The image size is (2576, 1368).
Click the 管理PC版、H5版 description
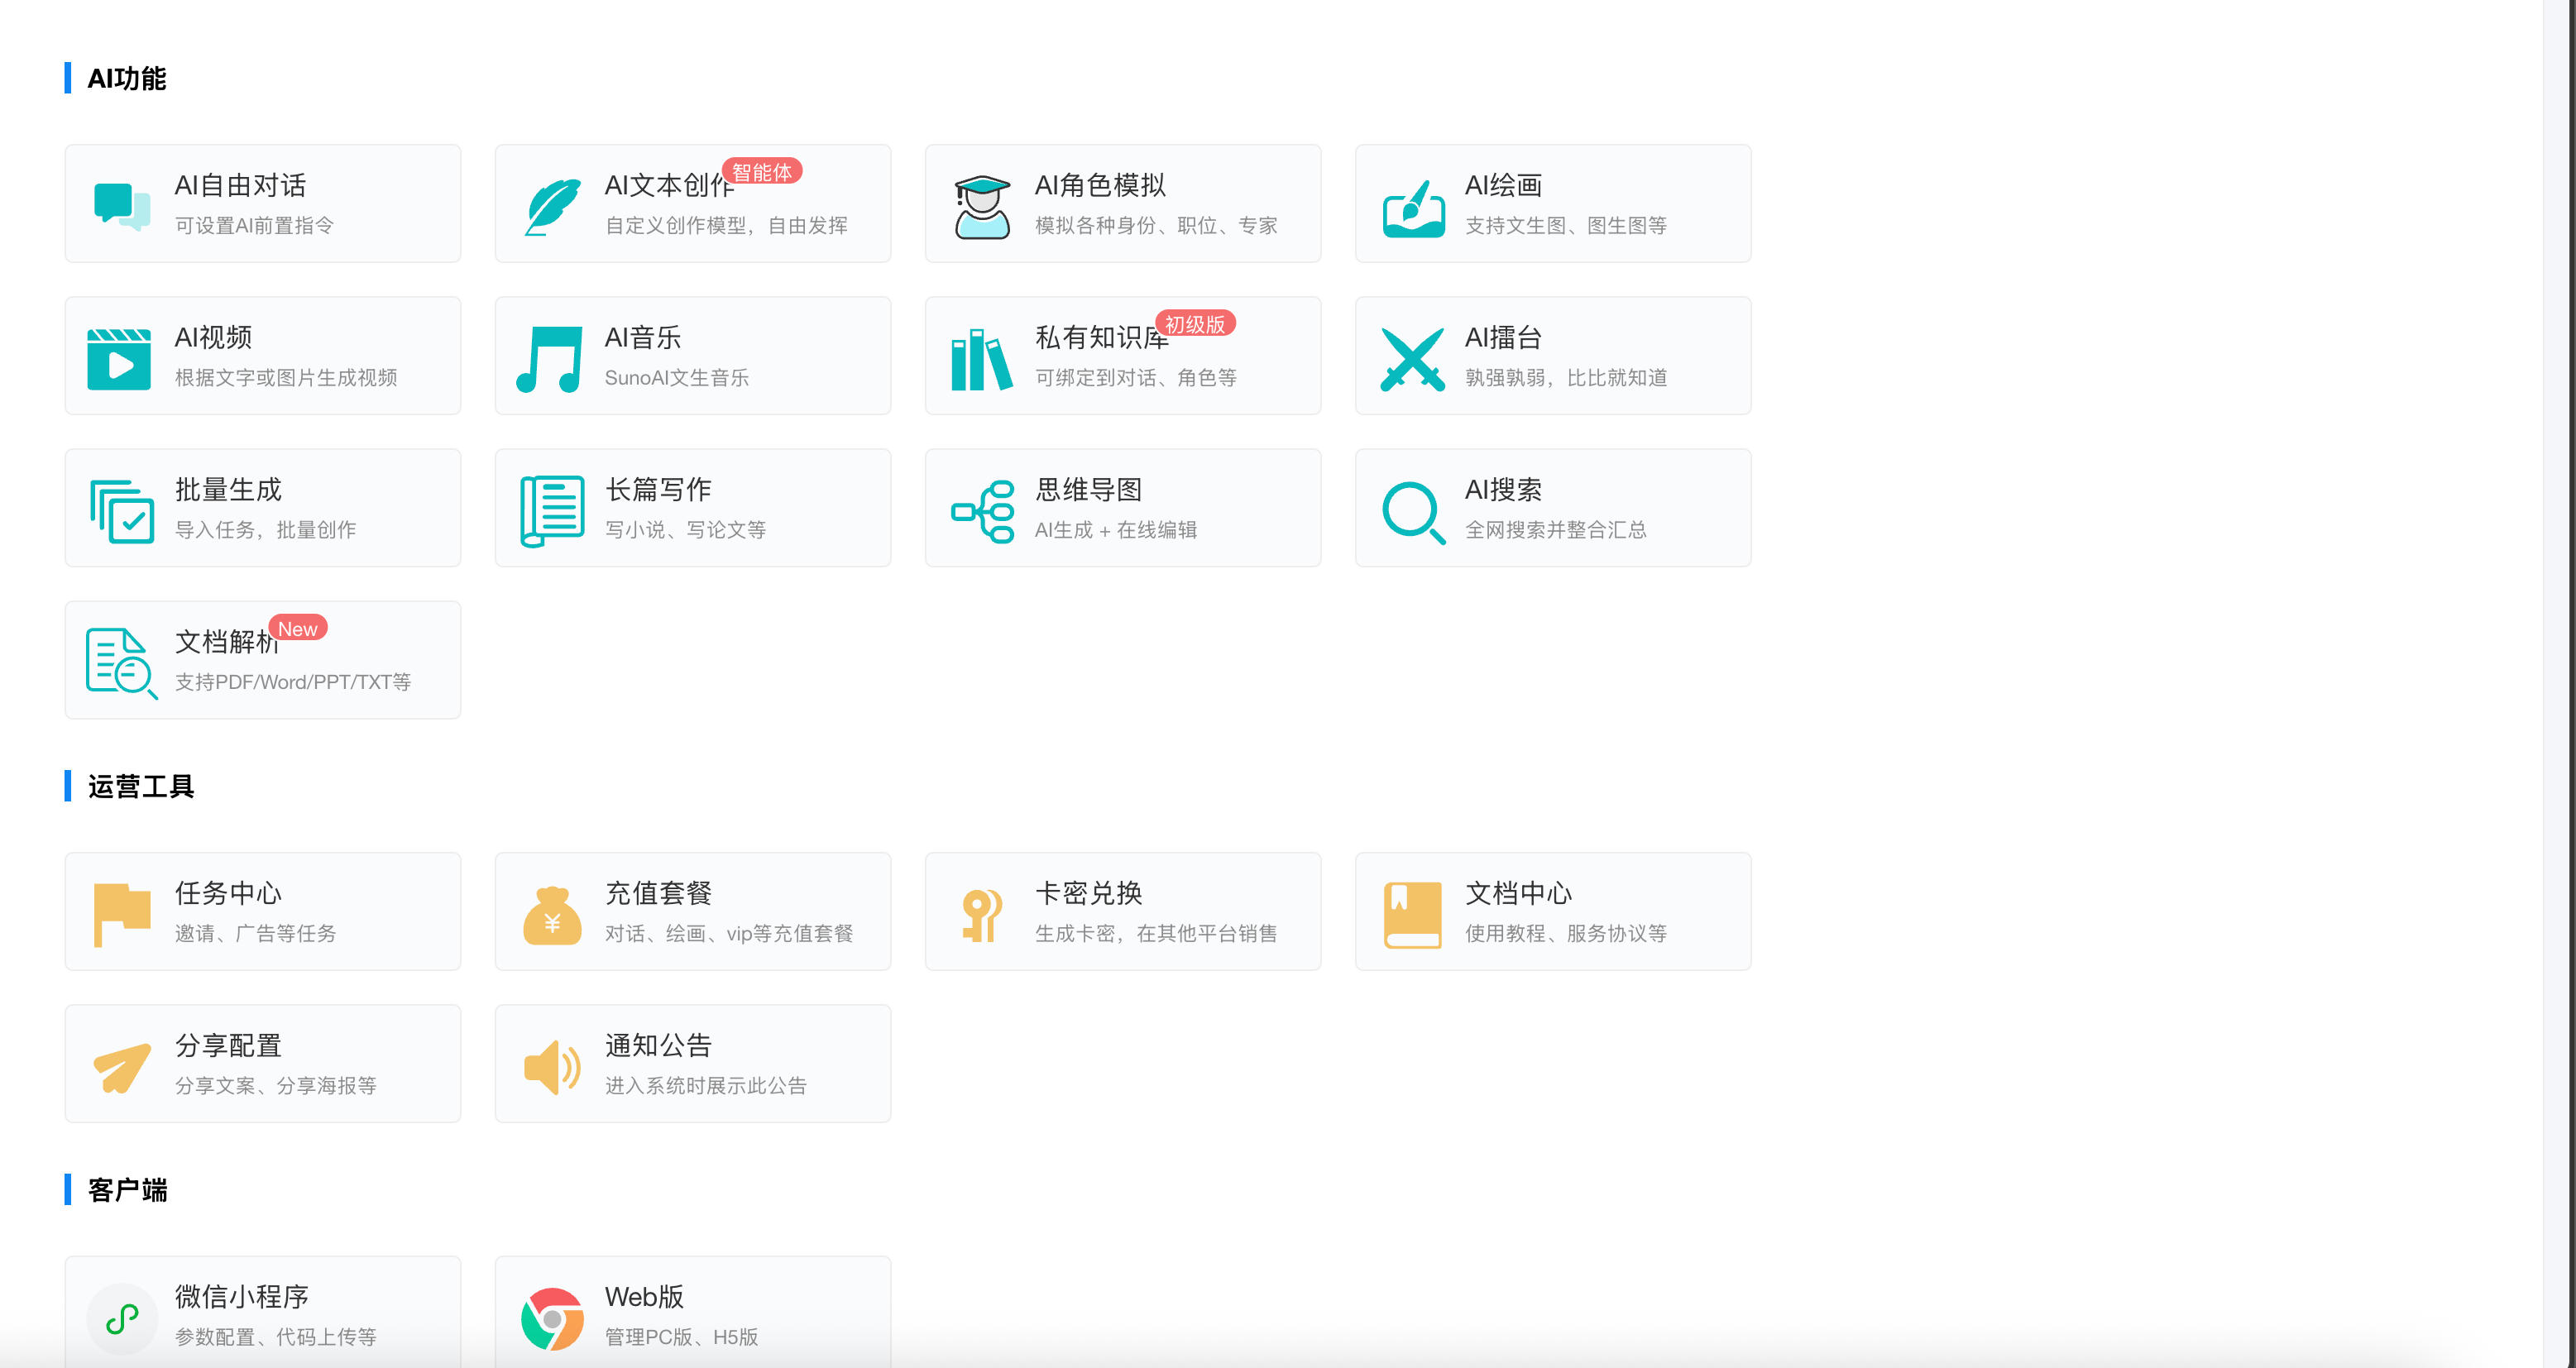(681, 1337)
